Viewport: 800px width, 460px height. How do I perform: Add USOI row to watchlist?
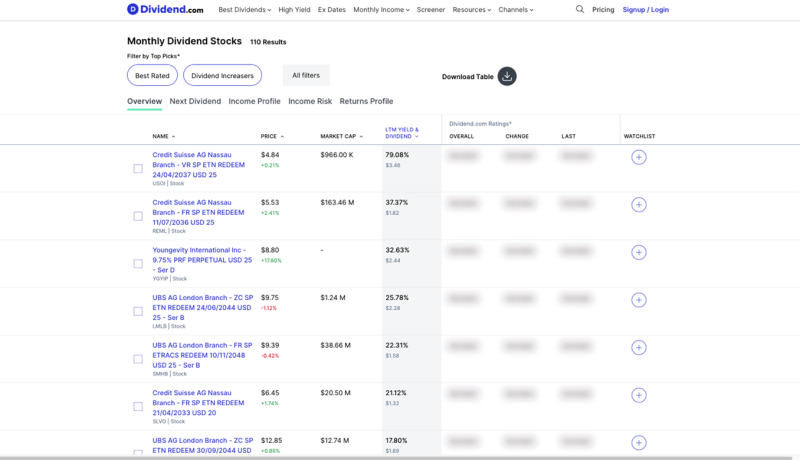(639, 157)
